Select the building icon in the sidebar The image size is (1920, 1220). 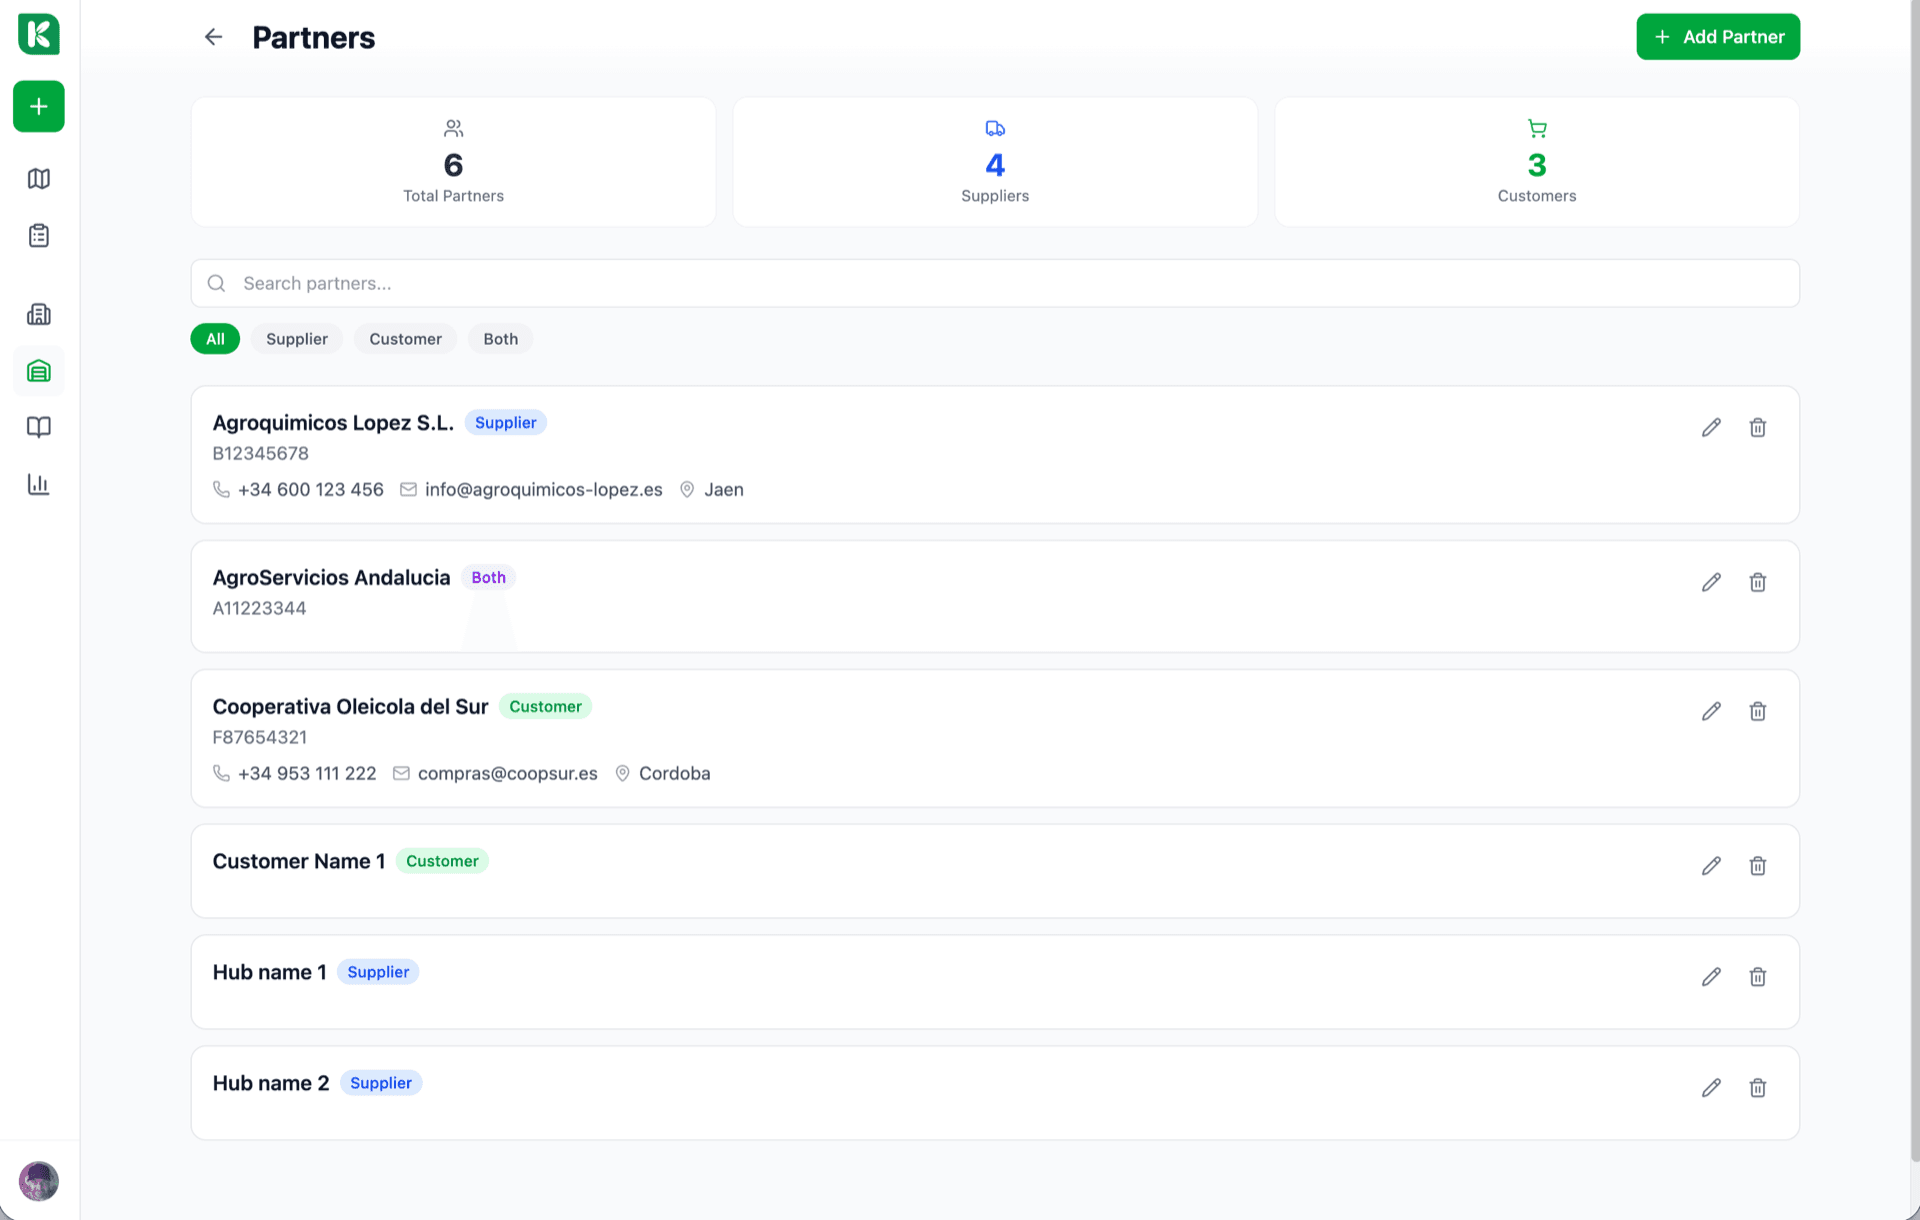point(38,314)
